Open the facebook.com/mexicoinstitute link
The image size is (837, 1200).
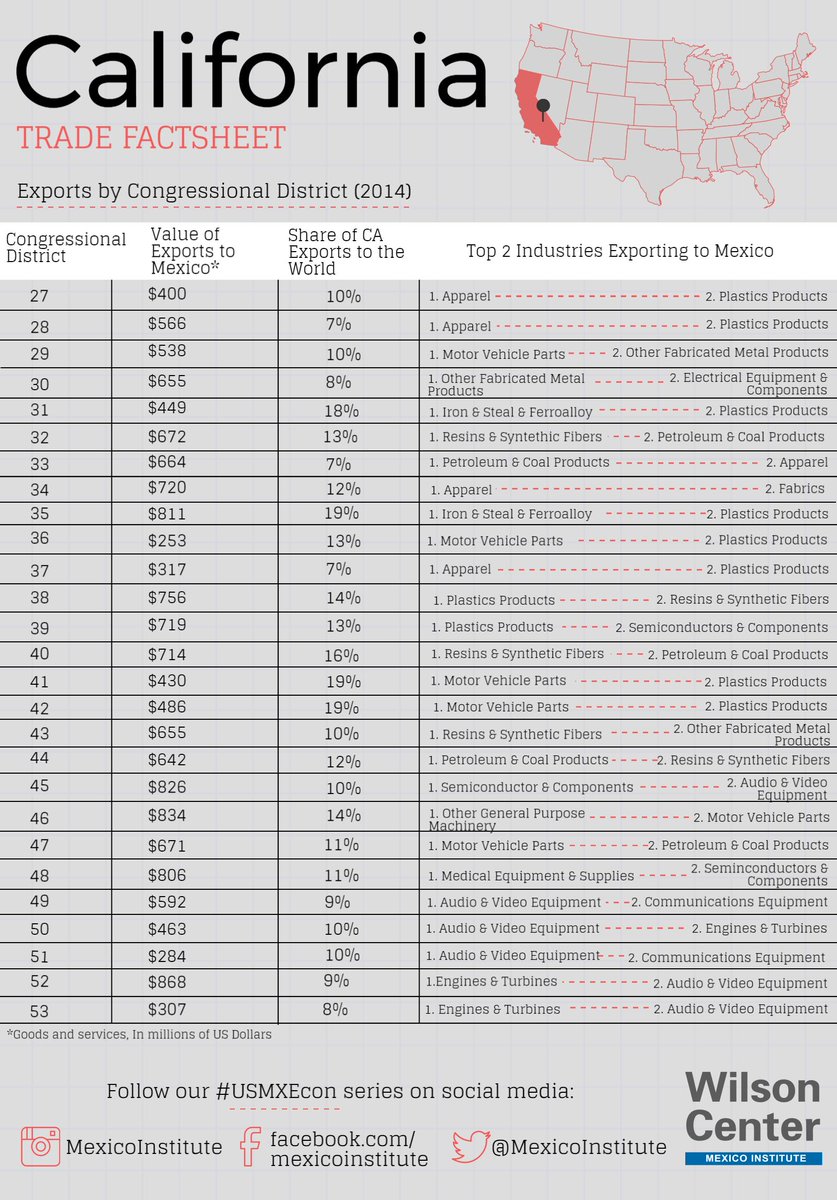coord(348,1149)
